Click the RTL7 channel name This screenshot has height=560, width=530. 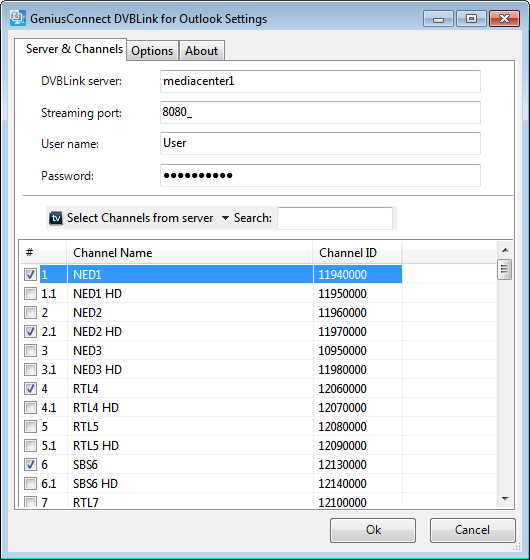[85, 502]
